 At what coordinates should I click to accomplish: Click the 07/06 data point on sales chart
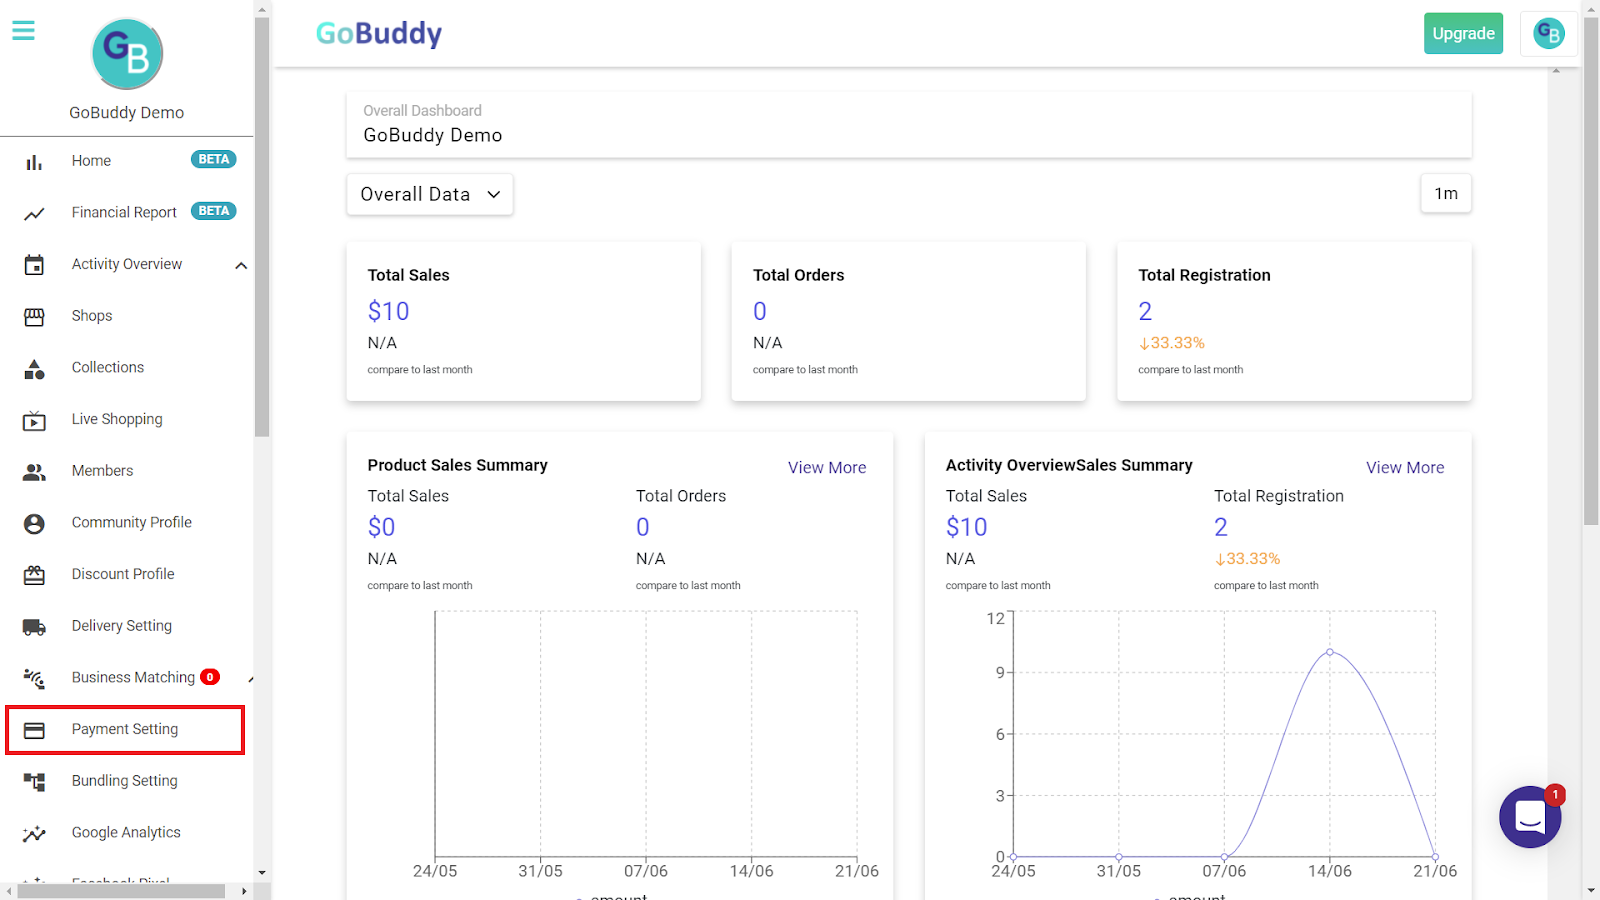(x=1224, y=857)
